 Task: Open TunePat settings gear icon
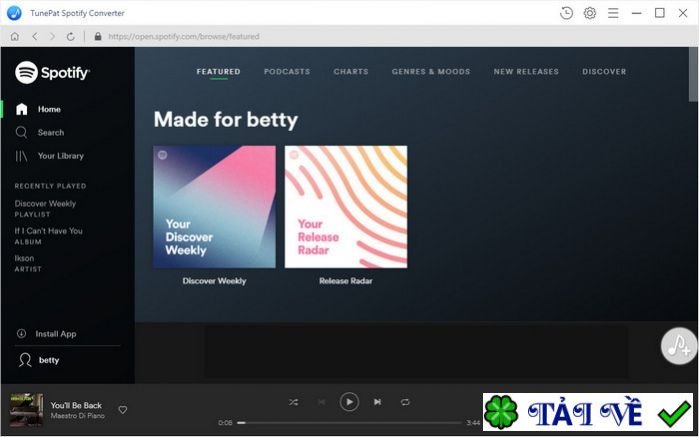pos(590,13)
